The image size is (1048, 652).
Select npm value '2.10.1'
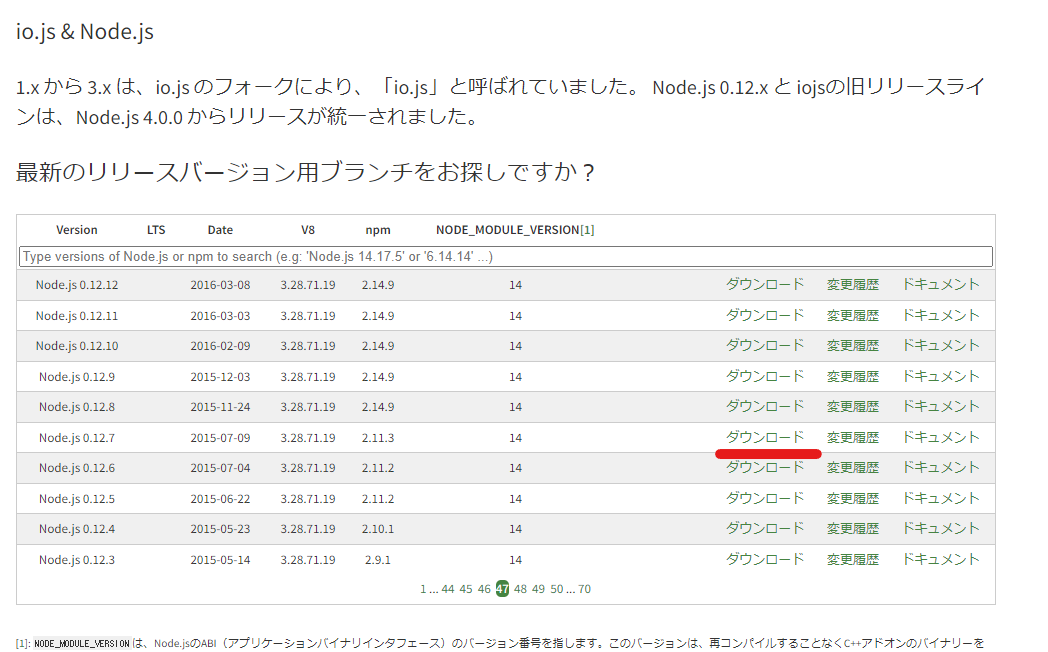(x=378, y=528)
